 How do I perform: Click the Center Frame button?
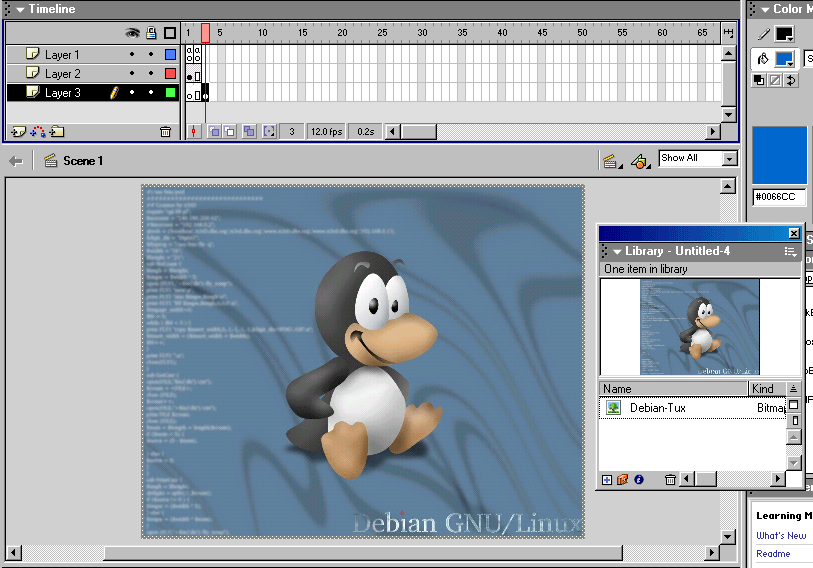(x=194, y=131)
